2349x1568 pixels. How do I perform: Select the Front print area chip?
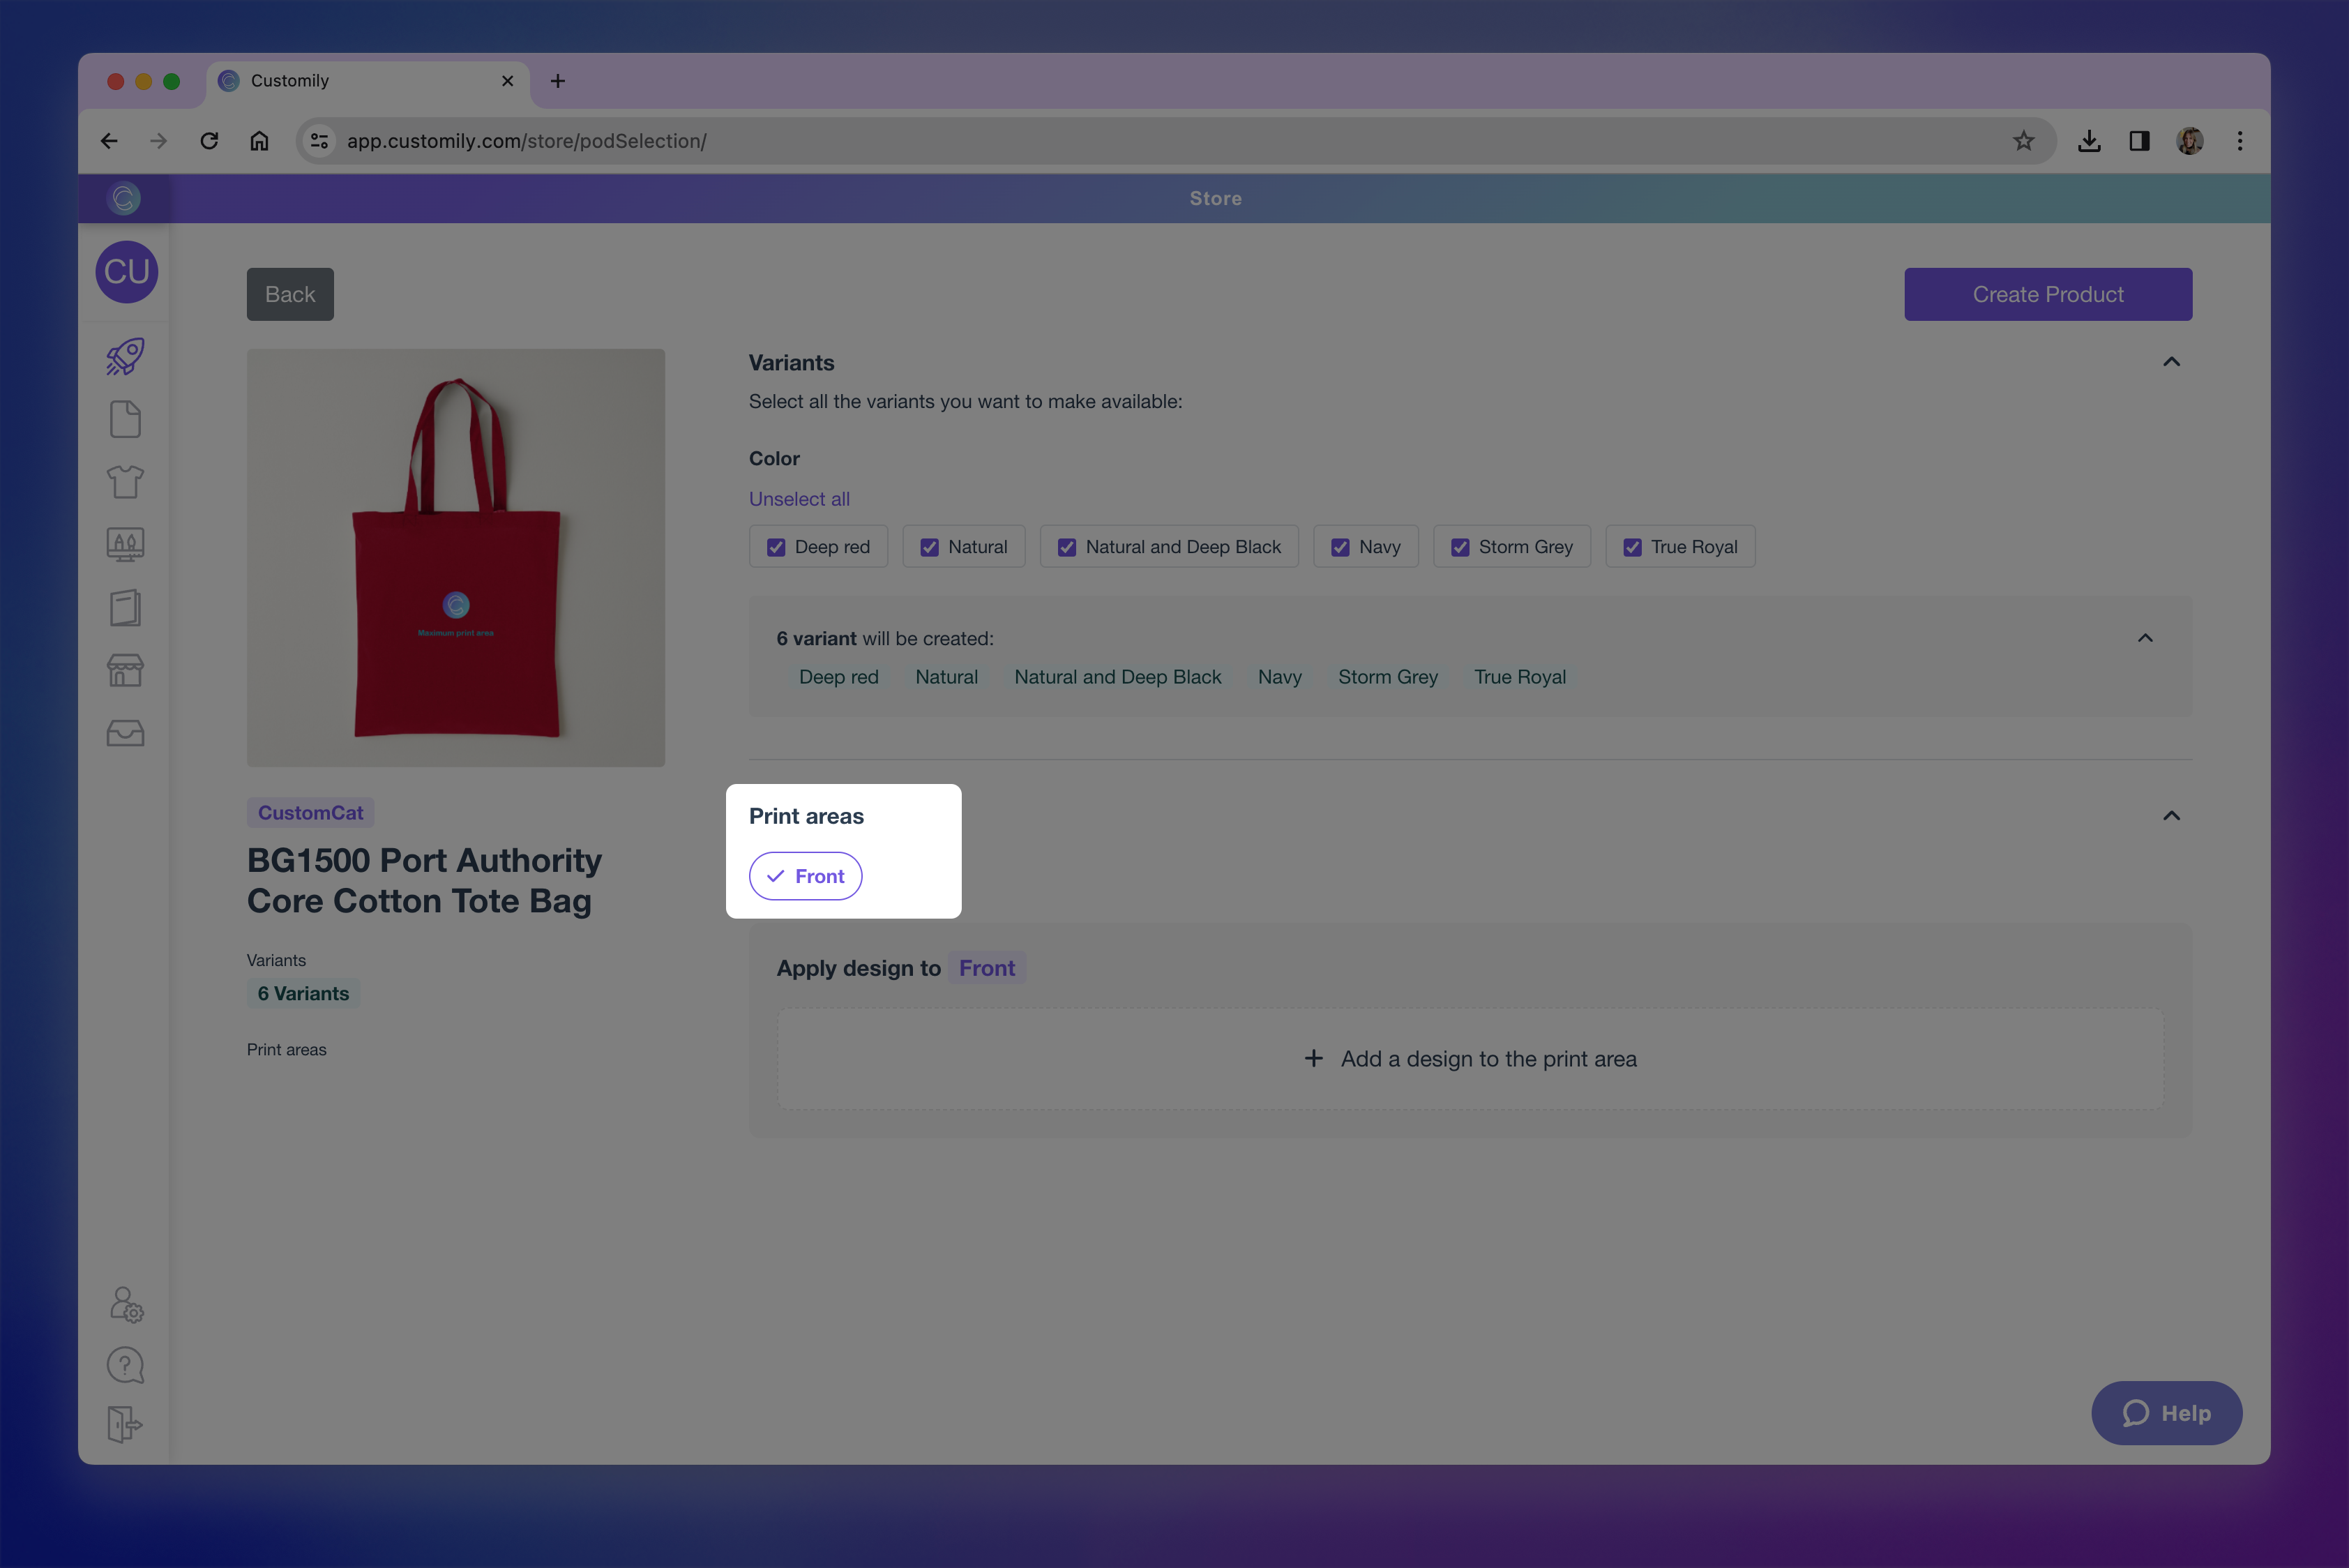(805, 876)
